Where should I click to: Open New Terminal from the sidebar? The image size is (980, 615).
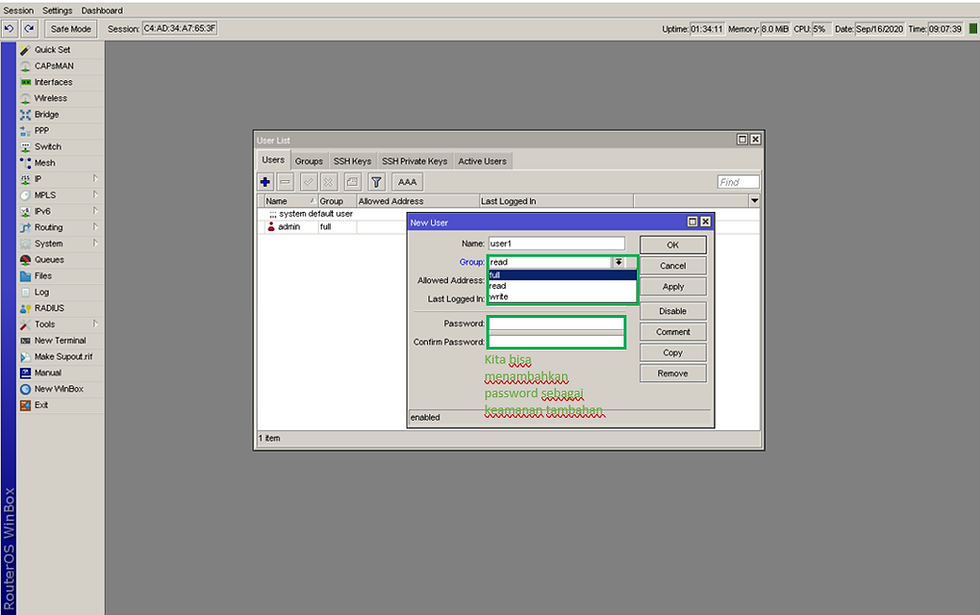pos(60,341)
